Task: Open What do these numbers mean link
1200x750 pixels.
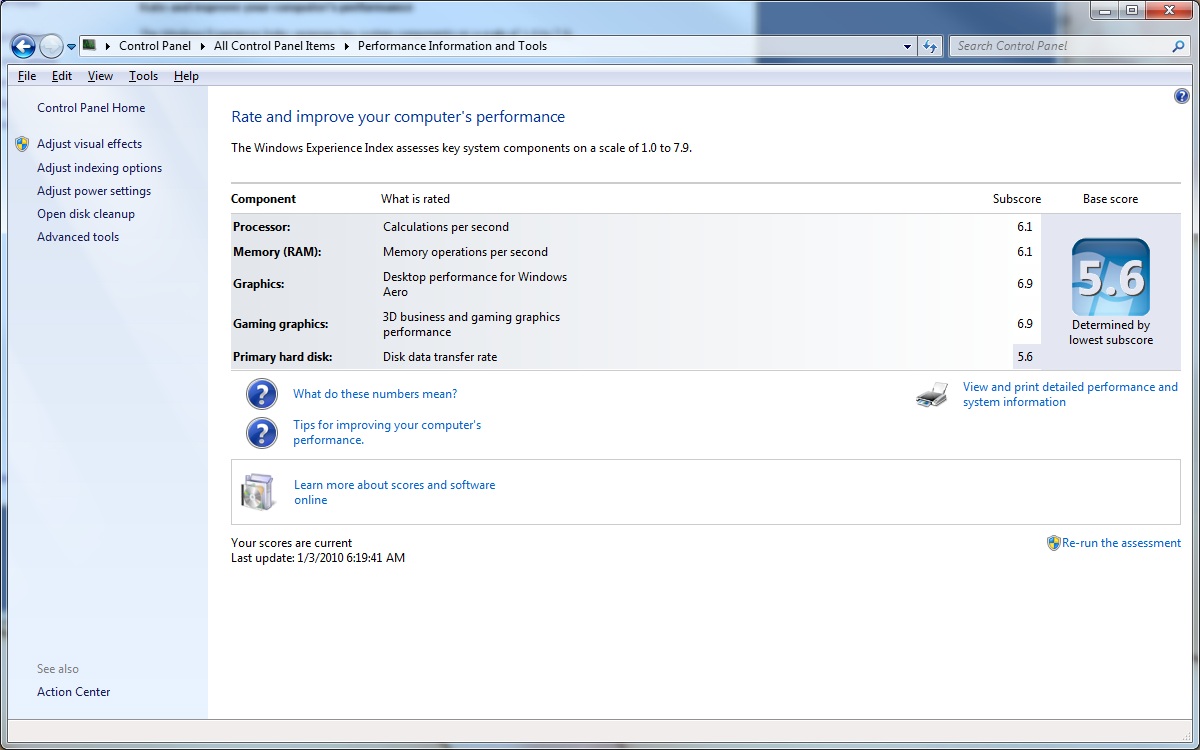Action: click(x=375, y=394)
